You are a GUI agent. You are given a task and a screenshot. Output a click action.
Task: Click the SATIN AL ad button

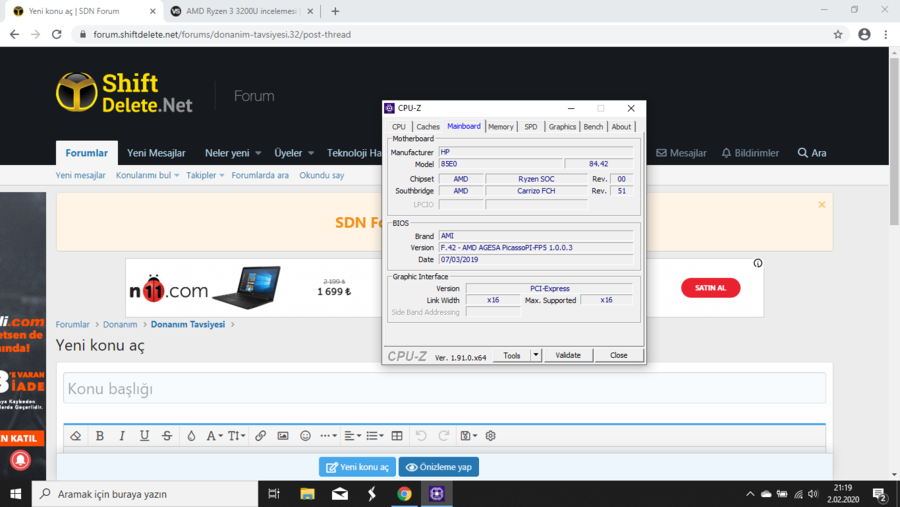pos(711,288)
